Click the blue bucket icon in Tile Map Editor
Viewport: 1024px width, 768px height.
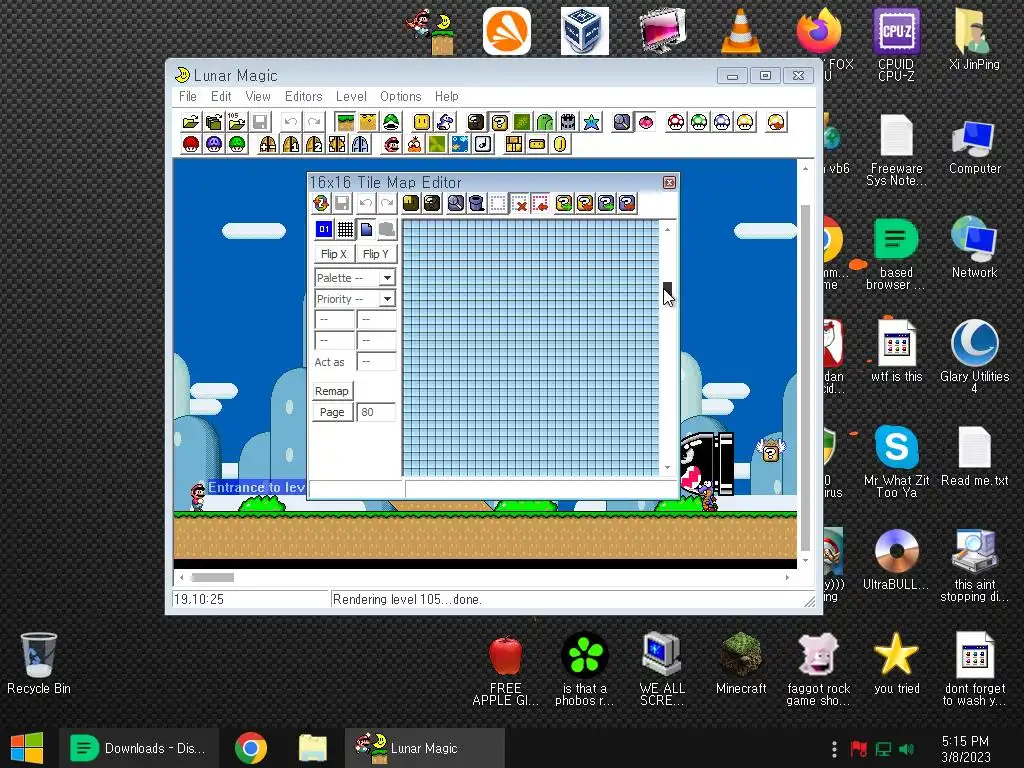coord(477,203)
